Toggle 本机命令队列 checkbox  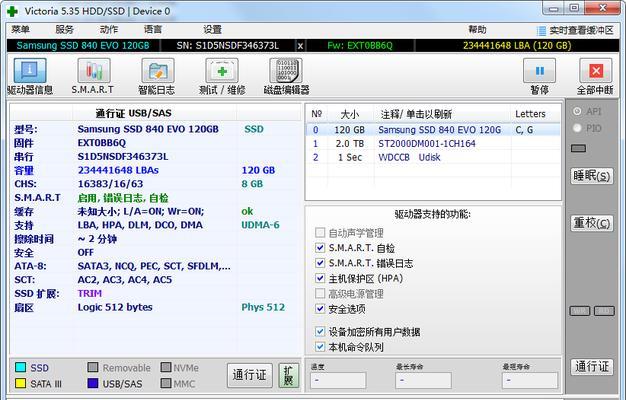point(320,347)
